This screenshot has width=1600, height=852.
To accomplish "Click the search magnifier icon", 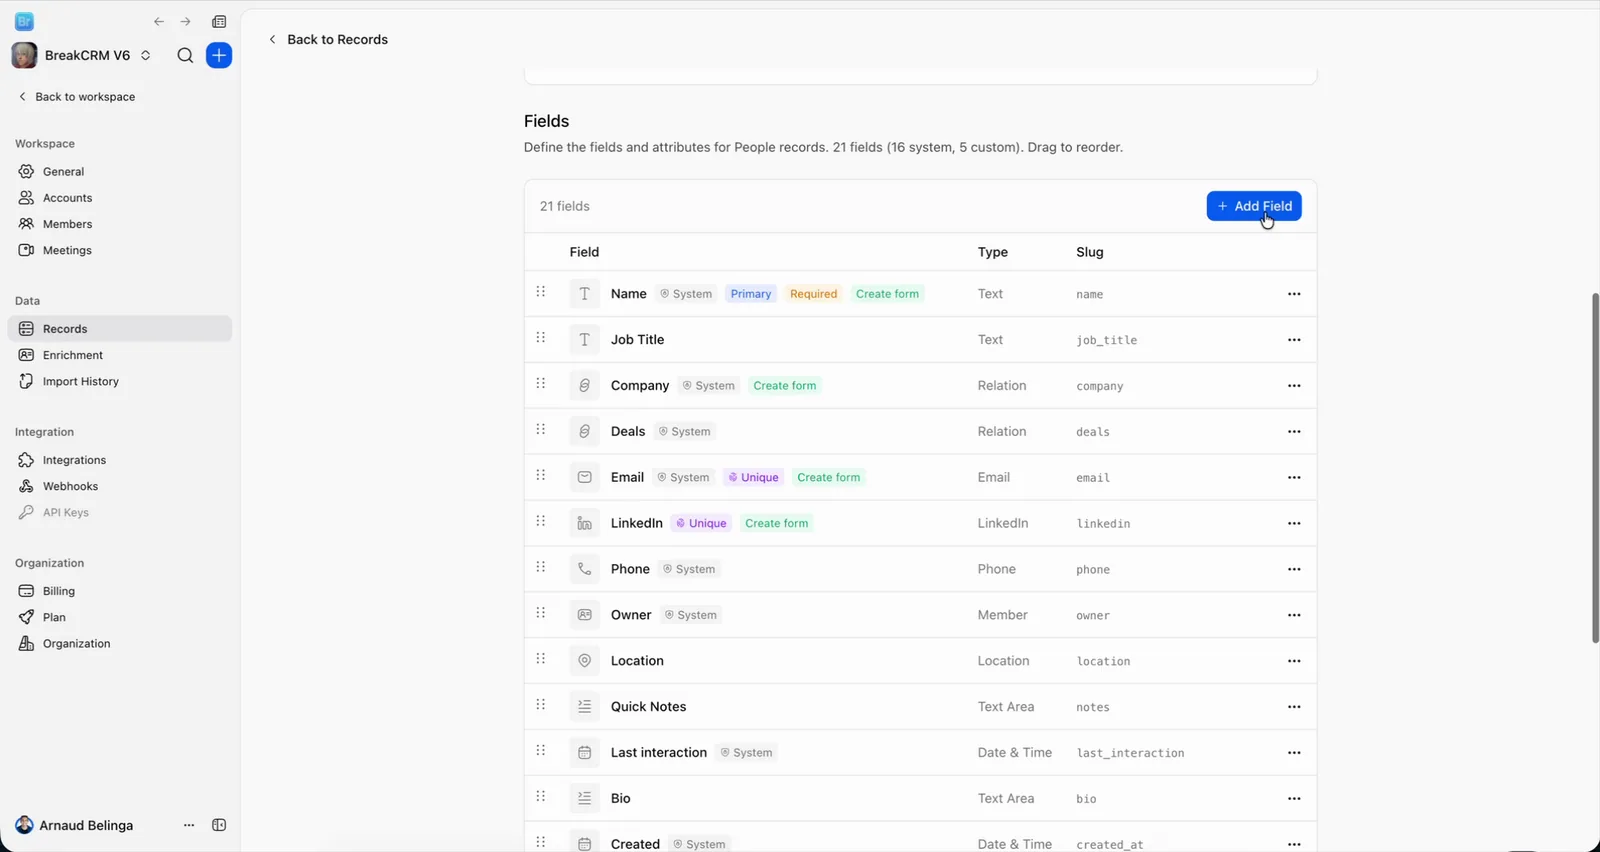I will (x=185, y=55).
